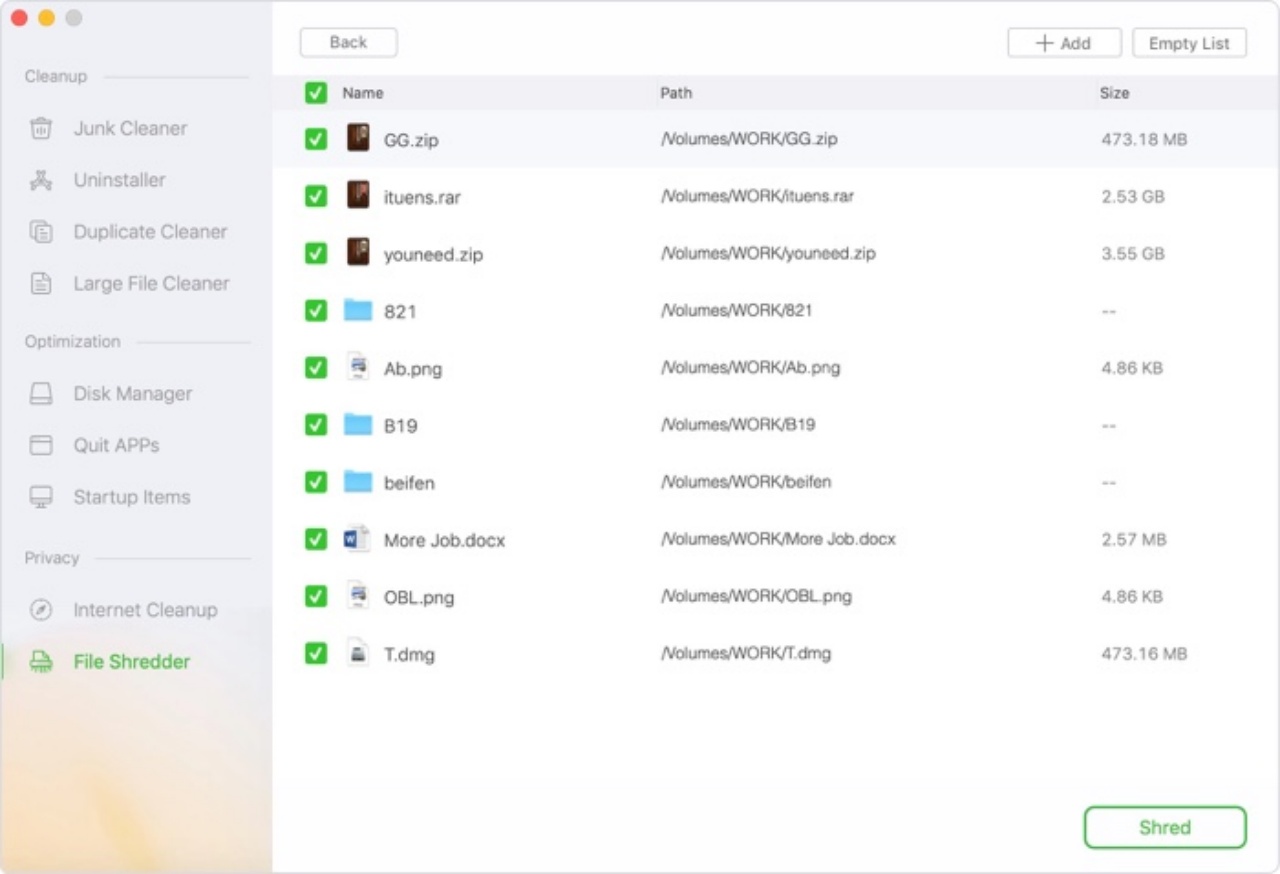This screenshot has width=1280, height=874.
Task: Click the File Shredder icon
Action: click(41, 662)
